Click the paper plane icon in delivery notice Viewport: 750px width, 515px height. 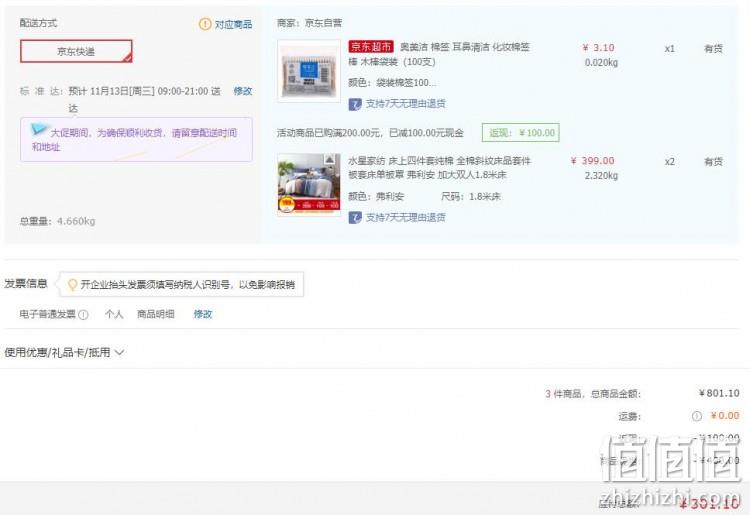(39, 128)
